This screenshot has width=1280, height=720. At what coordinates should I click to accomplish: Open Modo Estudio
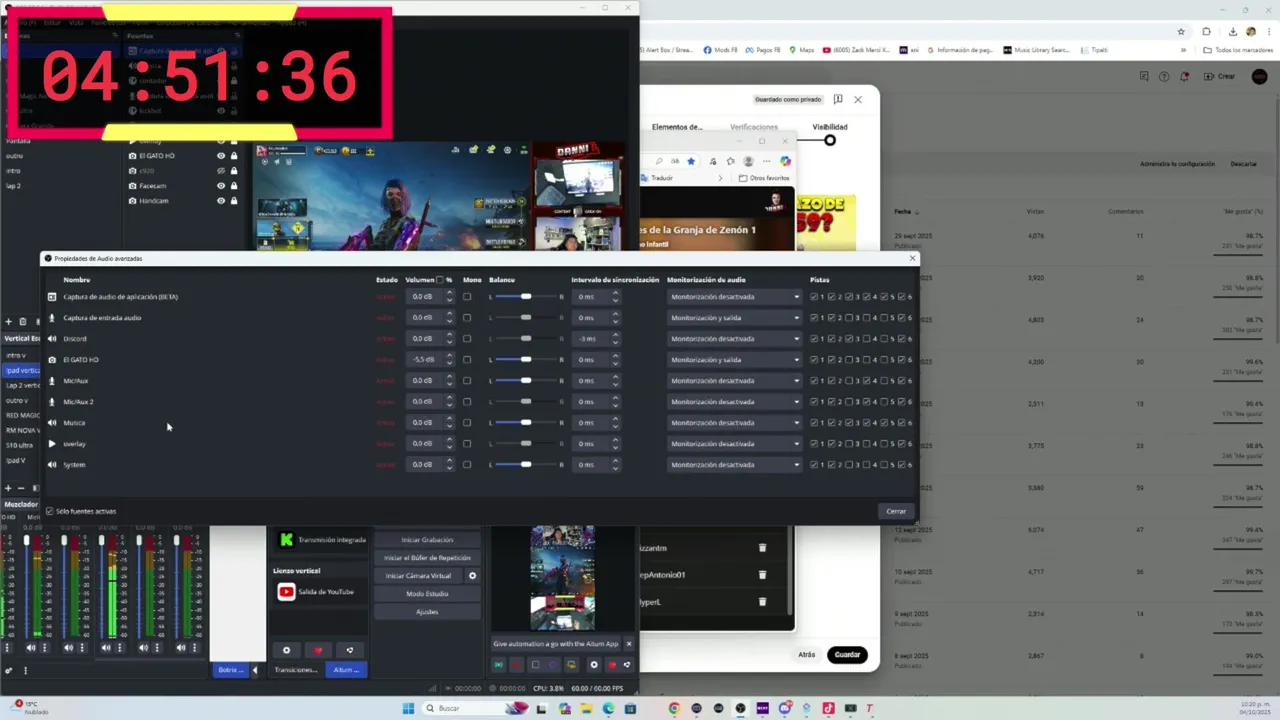[x=427, y=594]
